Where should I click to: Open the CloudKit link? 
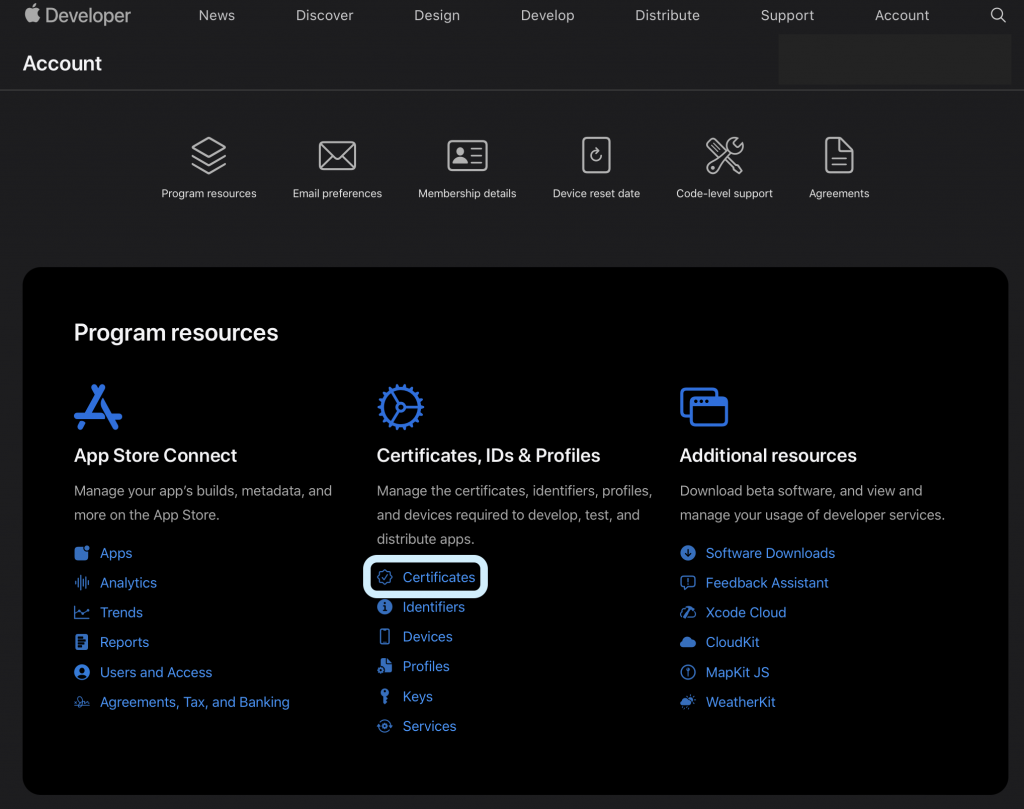(732, 642)
